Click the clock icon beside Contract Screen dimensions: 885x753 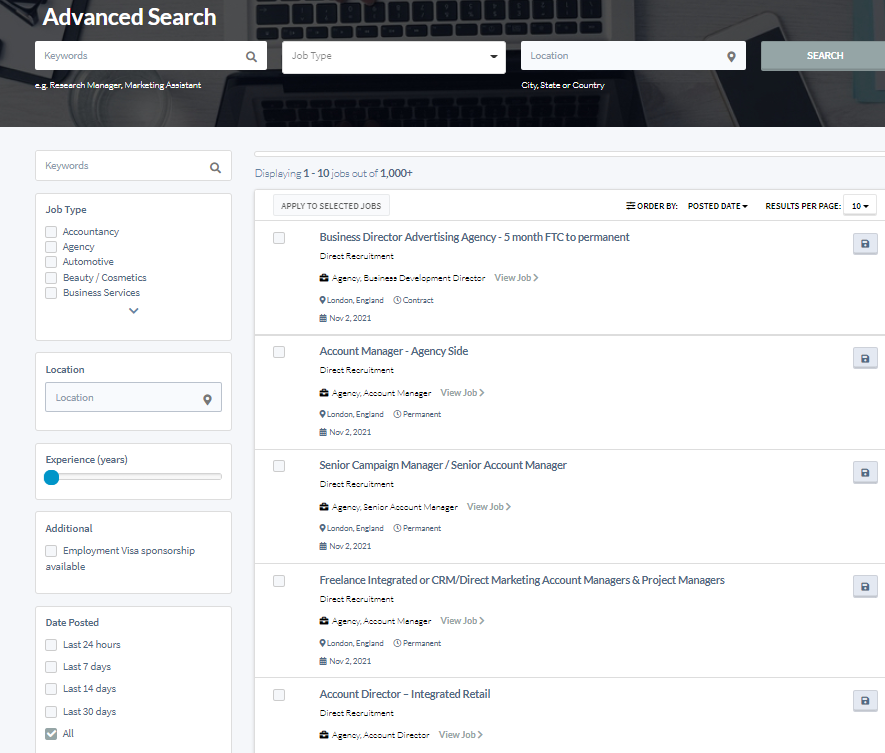(397, 300)
